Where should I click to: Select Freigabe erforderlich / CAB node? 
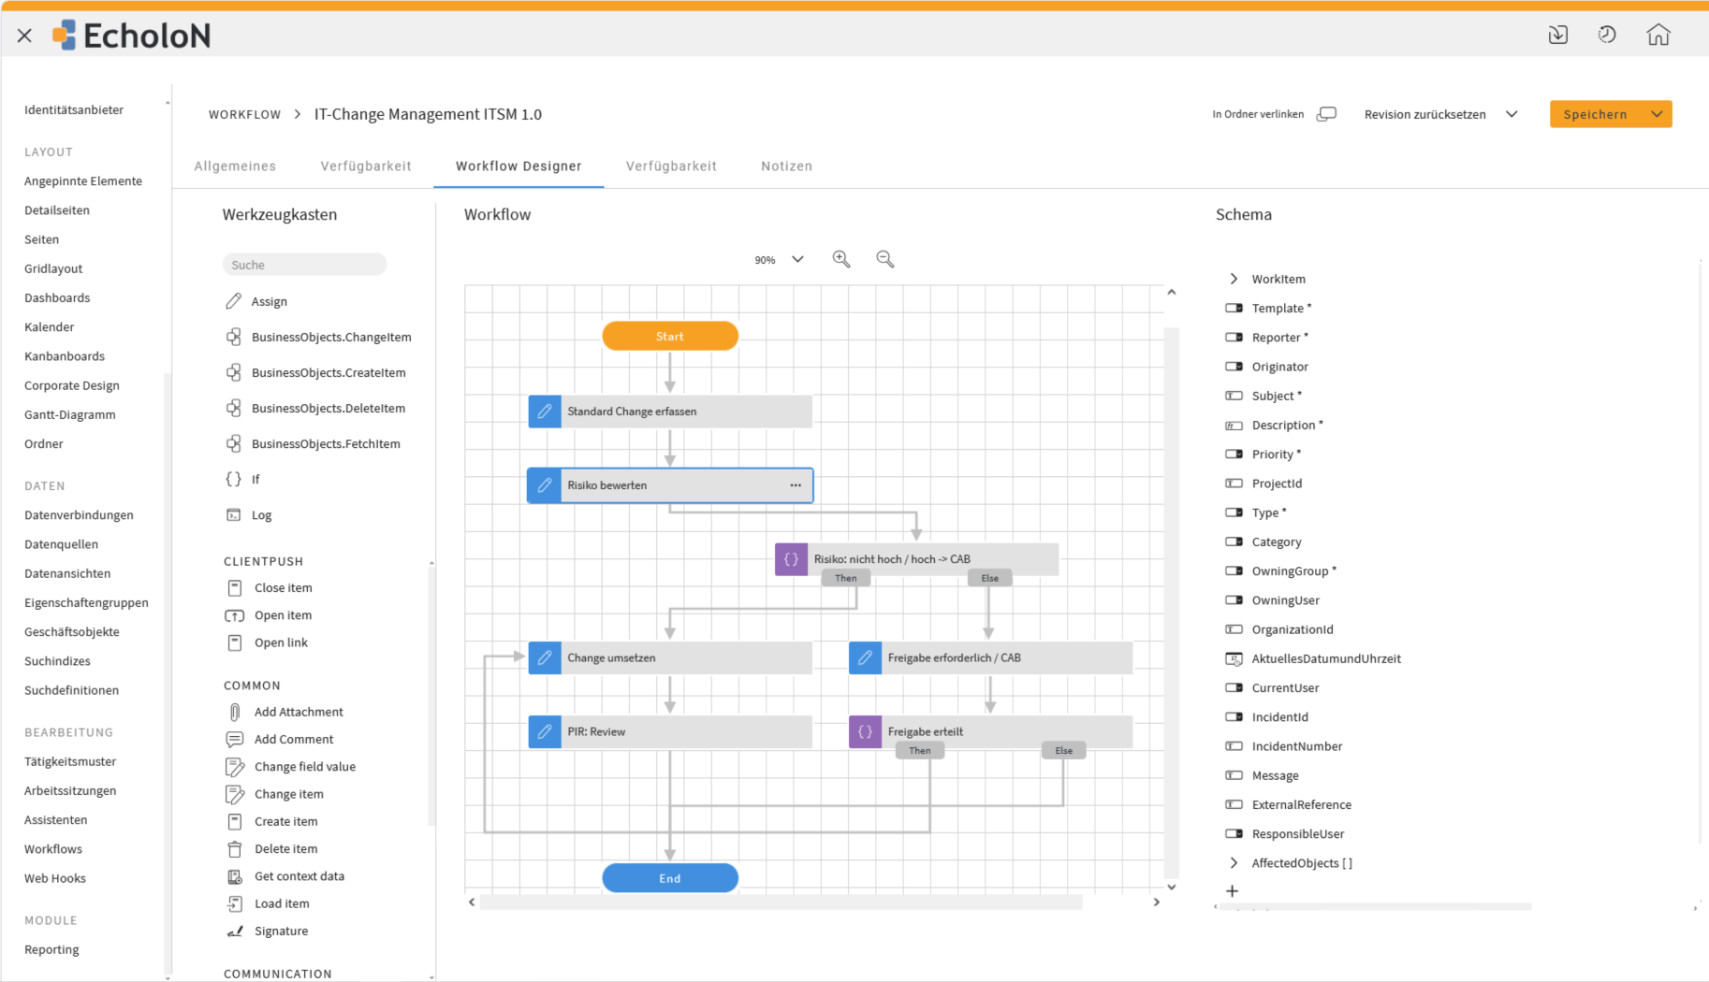(991, 658)
